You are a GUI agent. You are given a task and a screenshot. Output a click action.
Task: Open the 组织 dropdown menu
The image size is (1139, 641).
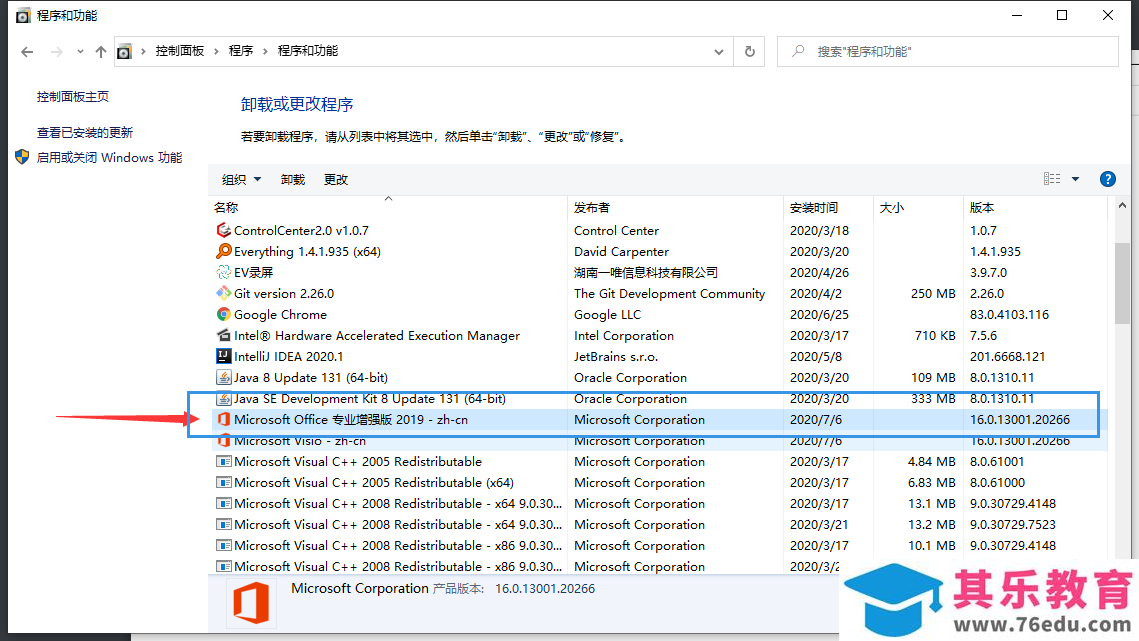pyautogui.click(x=241, y=180)
